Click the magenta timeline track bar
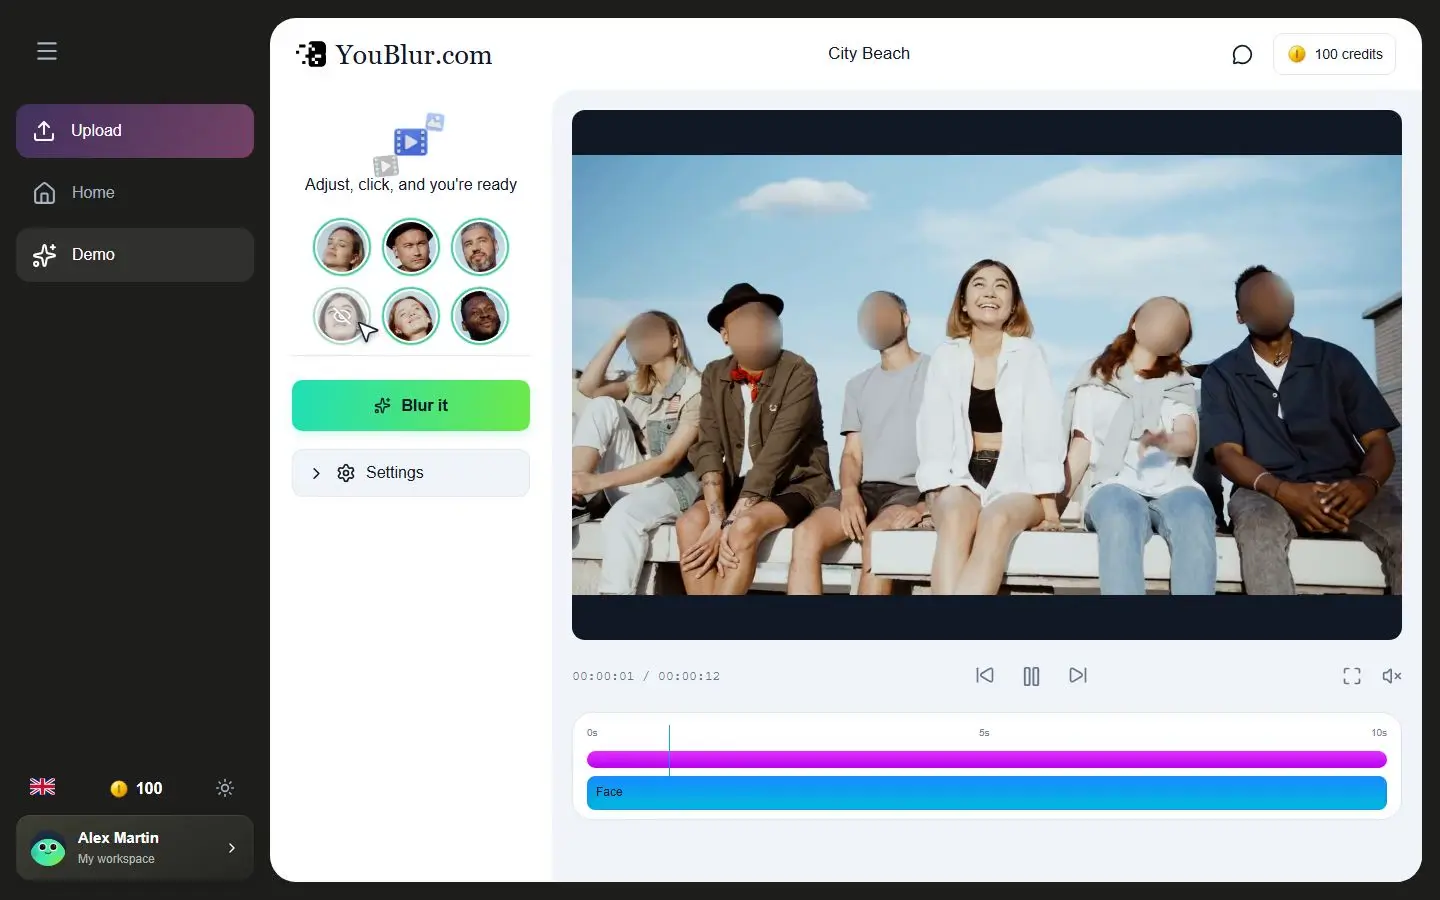This screenshot has width=1440, height=900. click(987, 760)
